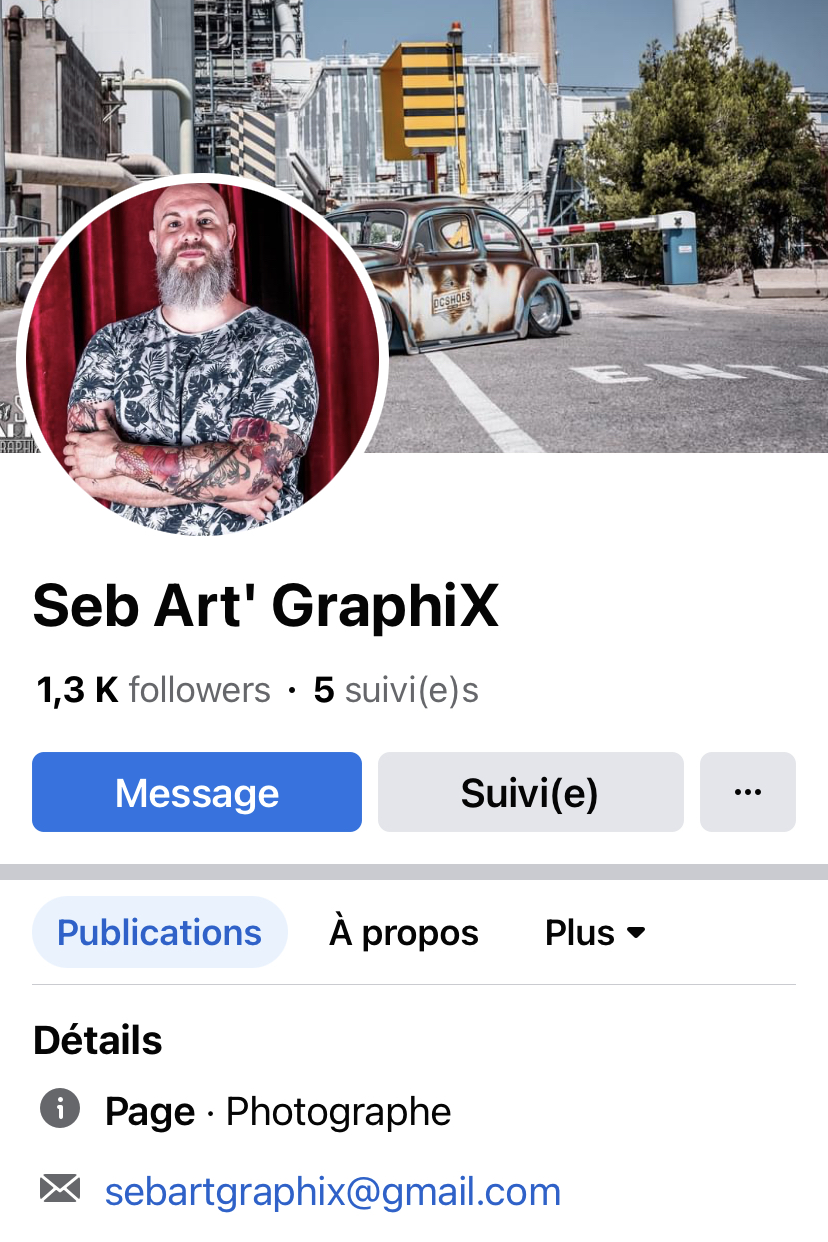Click the envelope email icon
Viewport: 828px width, 1242px height.
59,1189
